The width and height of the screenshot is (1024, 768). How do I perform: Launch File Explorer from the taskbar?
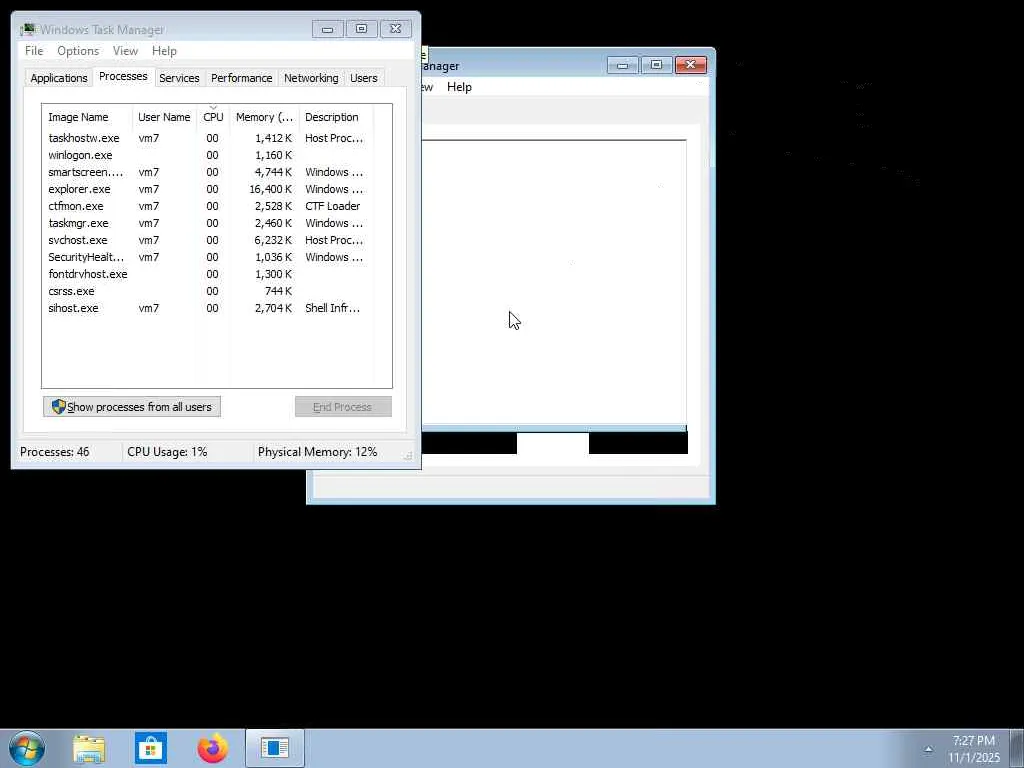tap(89, 748)
